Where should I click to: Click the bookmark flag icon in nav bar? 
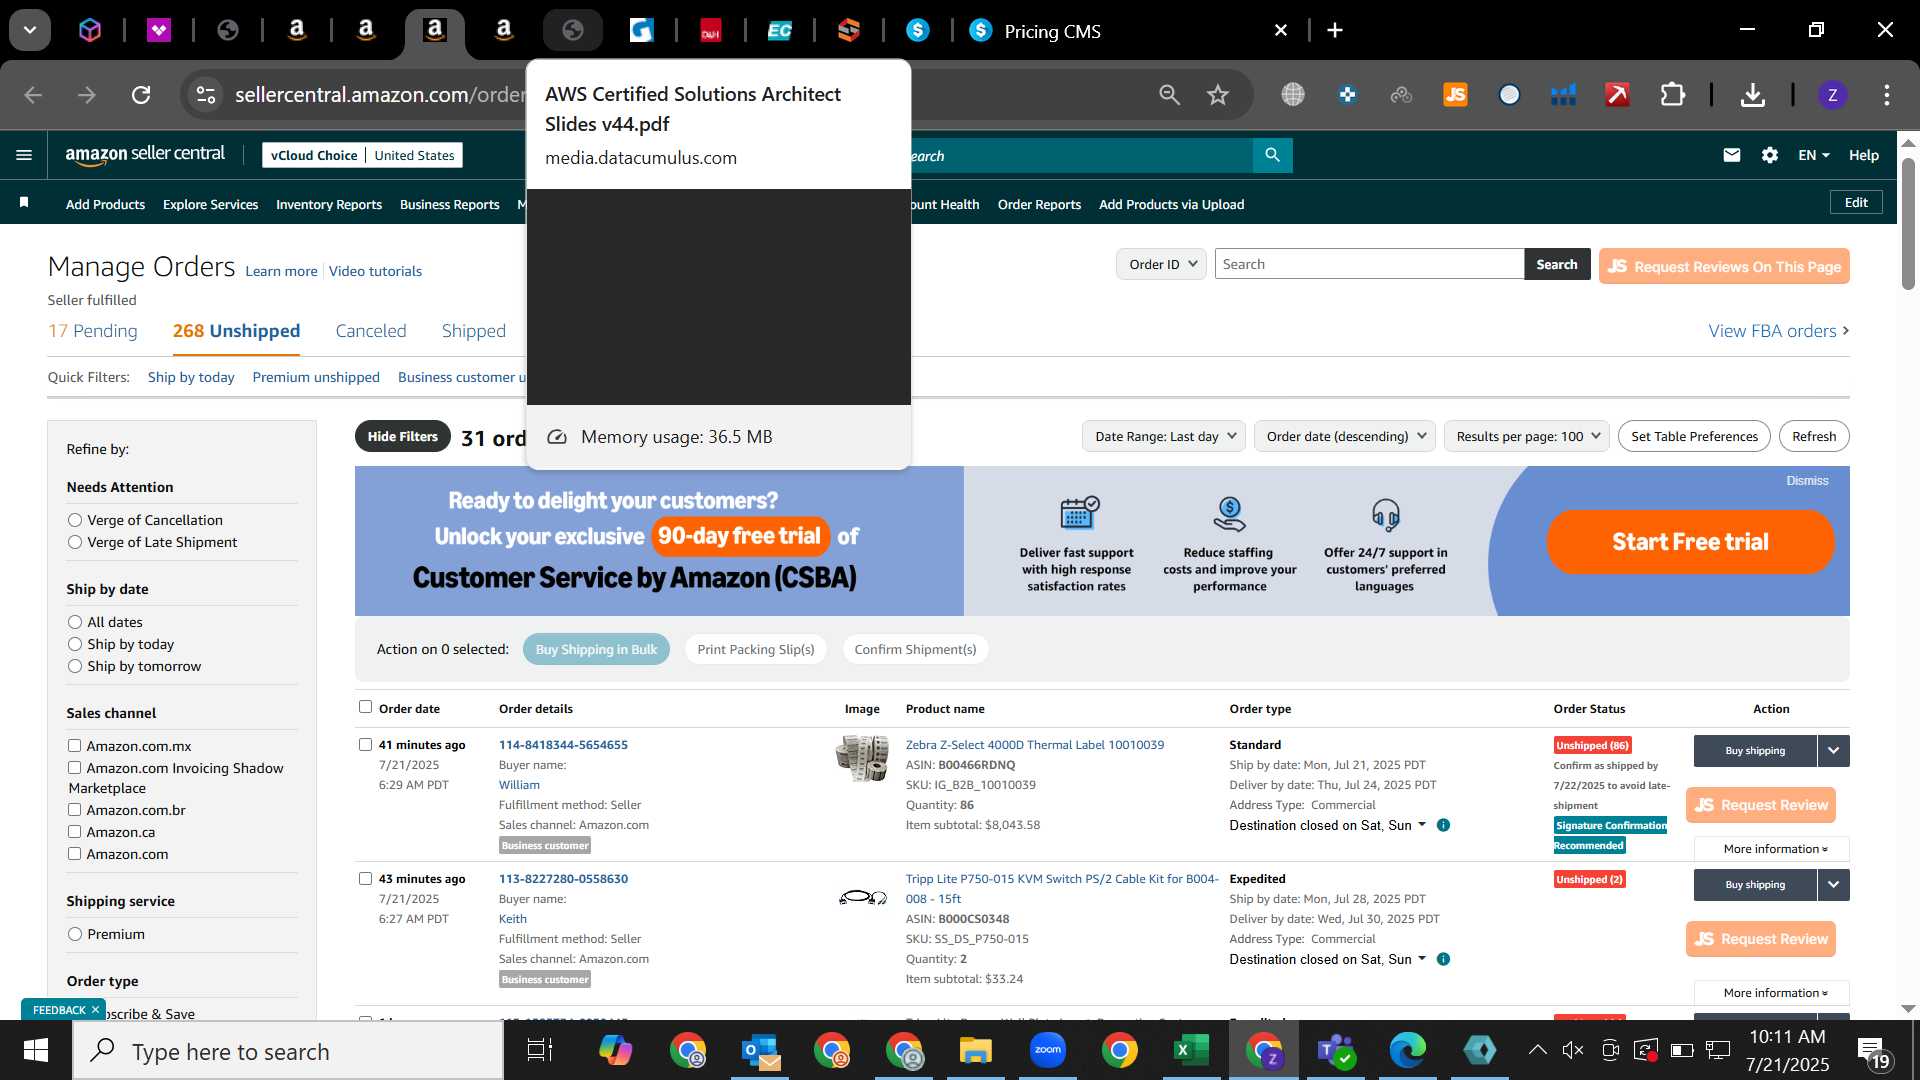click(x=24, y=203)
